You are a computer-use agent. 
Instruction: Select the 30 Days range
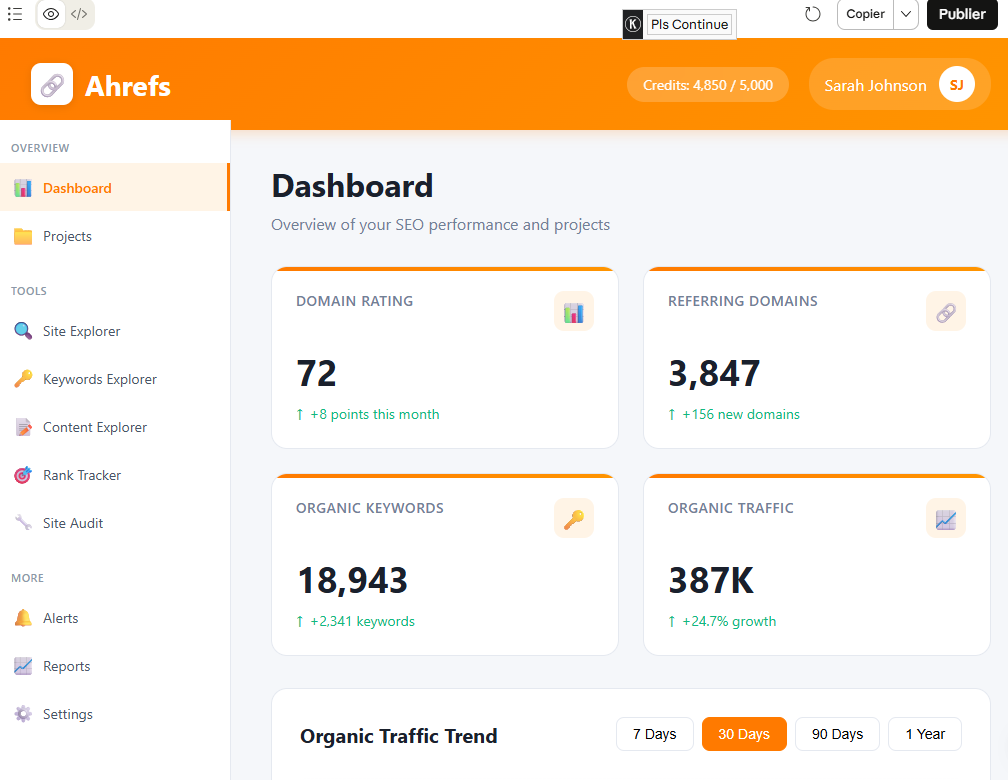click(x=744, y=734)
